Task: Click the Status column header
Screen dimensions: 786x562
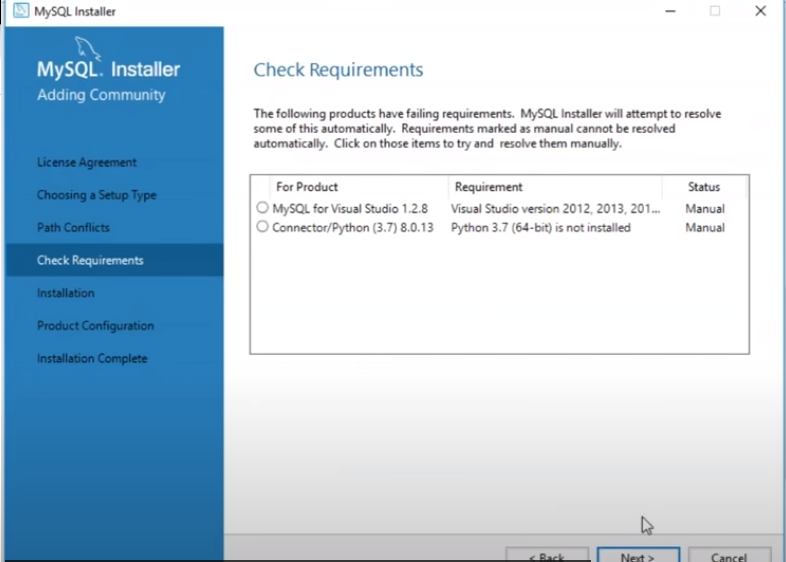Action: click(703, 187)
